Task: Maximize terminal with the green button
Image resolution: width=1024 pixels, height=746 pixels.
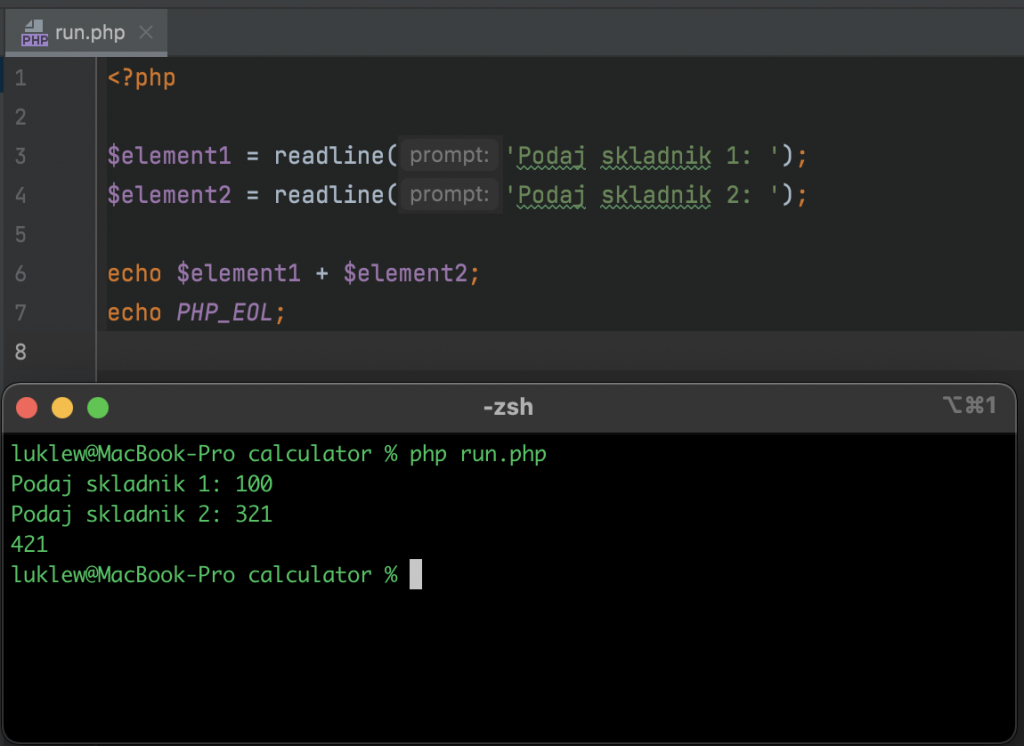Action: tap(98, 408)
